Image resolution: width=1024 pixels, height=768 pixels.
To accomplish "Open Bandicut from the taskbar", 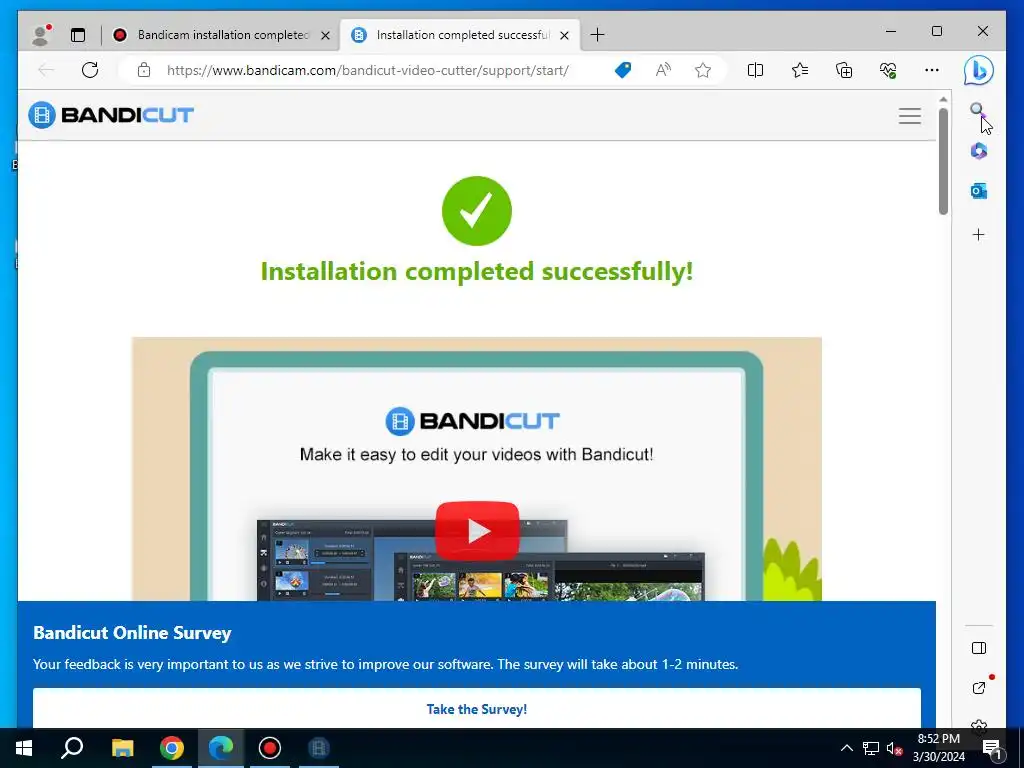I will tap(319, 748).
